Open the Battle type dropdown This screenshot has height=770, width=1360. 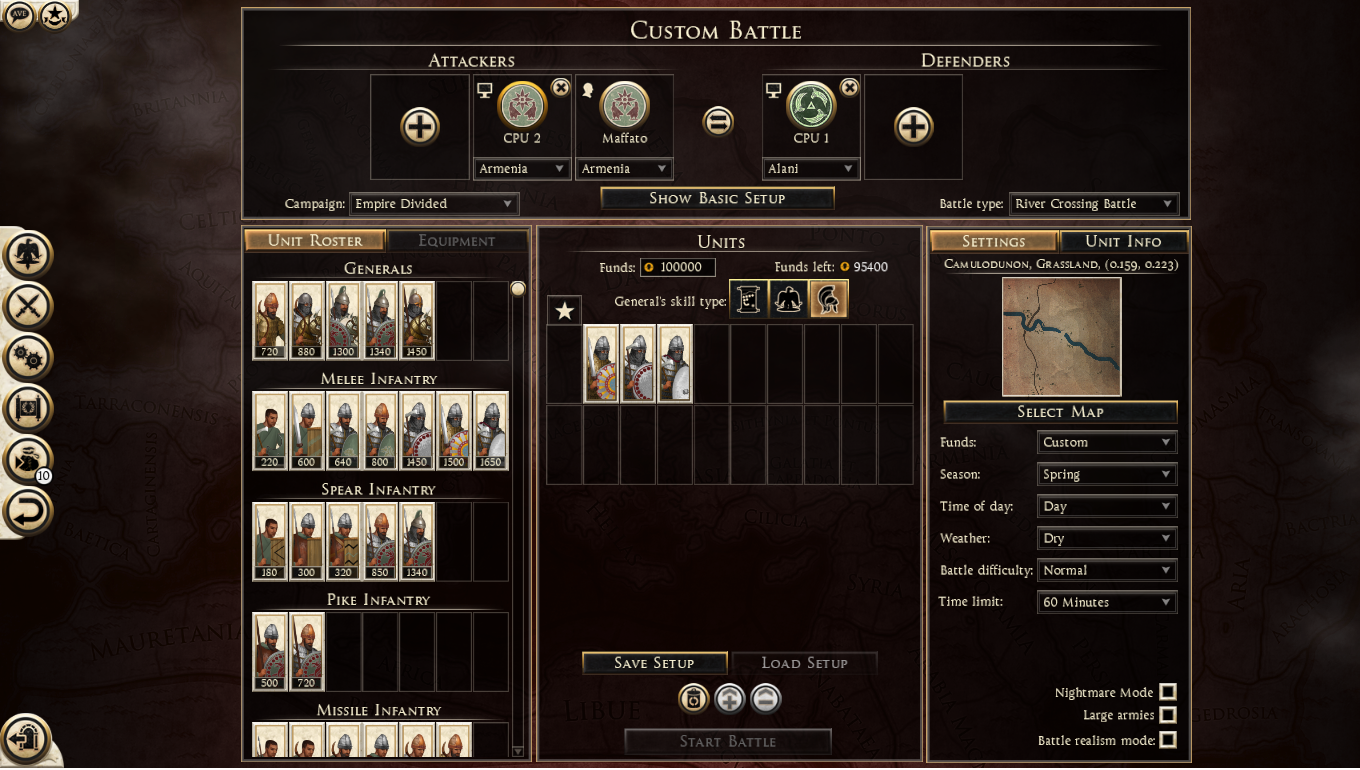[1093, 204]
